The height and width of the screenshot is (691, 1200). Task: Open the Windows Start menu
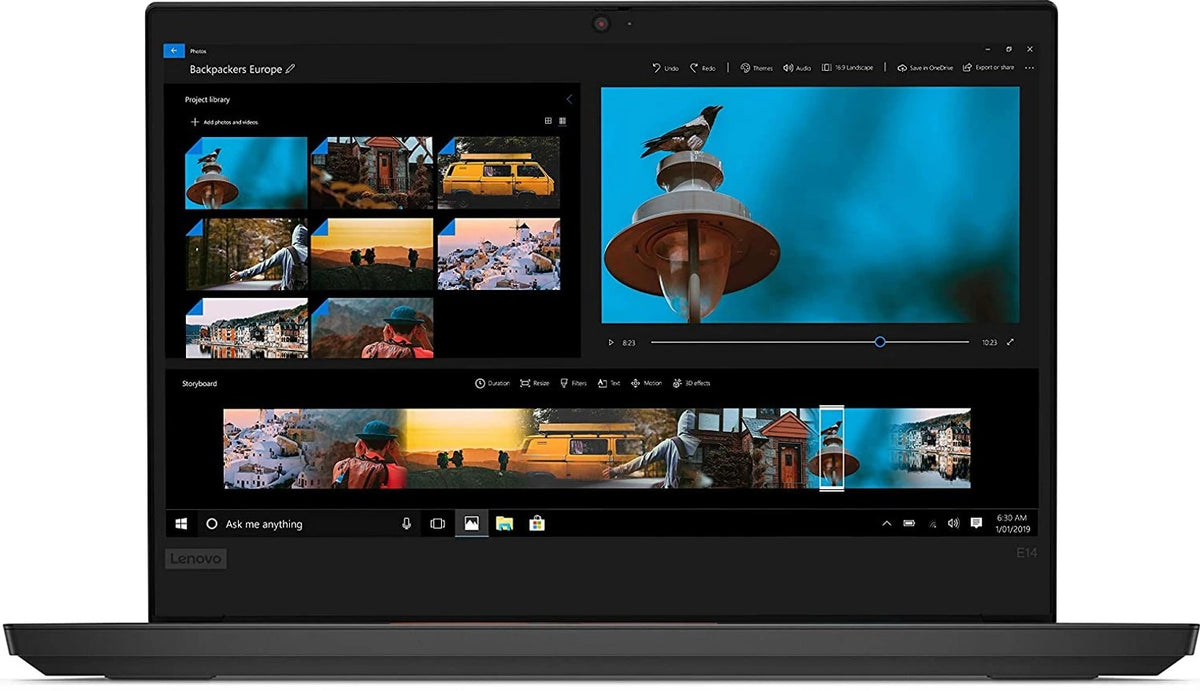(182, 523)
